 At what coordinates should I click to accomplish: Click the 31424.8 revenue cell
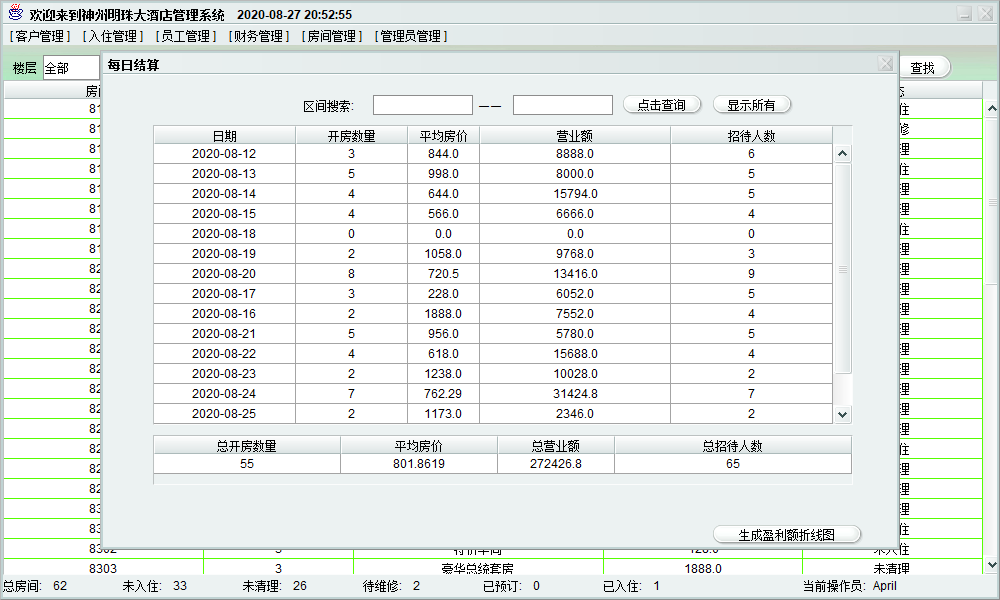[x=575, y=394]
